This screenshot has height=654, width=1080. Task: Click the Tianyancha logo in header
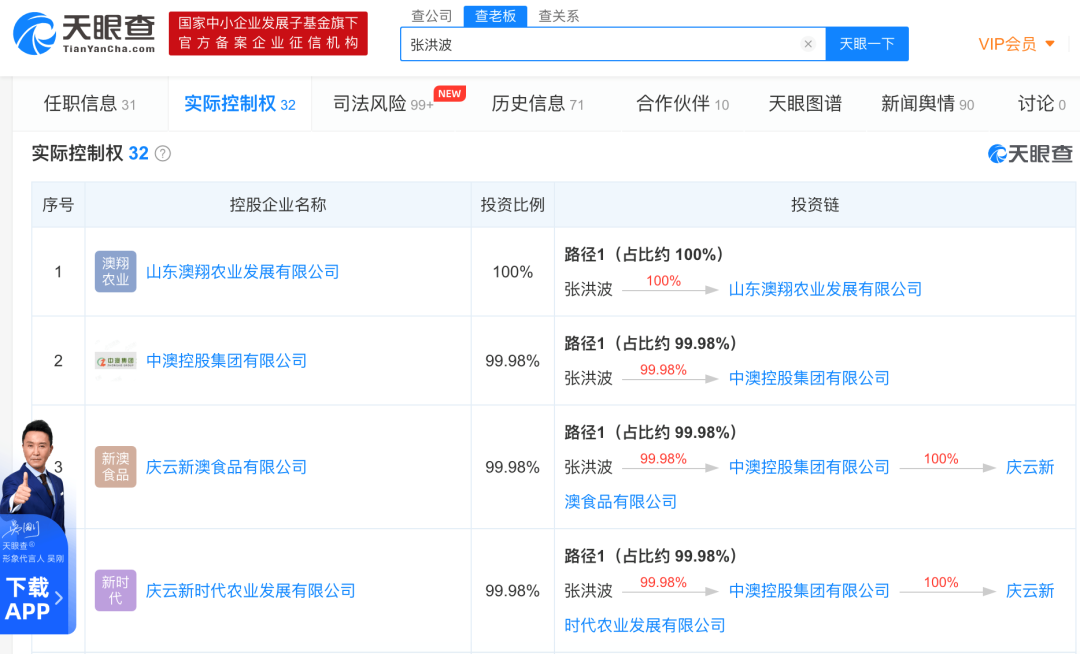tap(84, 33)
